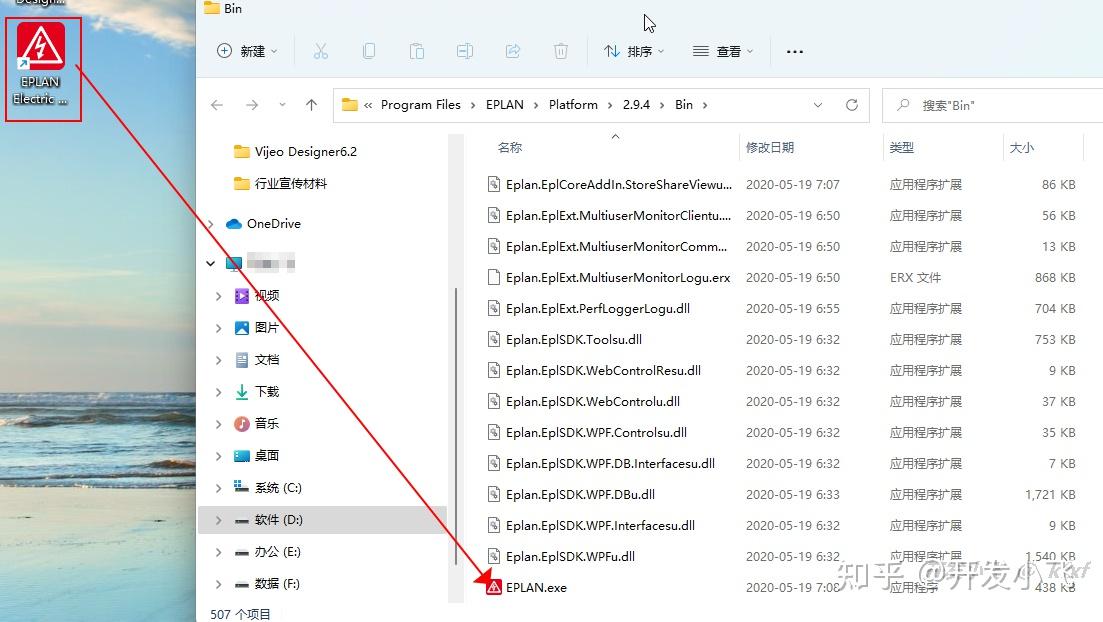Image resolution: width=1103 pixels, height=622 pixels.
Task: Click the Rename icon in toolbar
Action: (464, 51)
